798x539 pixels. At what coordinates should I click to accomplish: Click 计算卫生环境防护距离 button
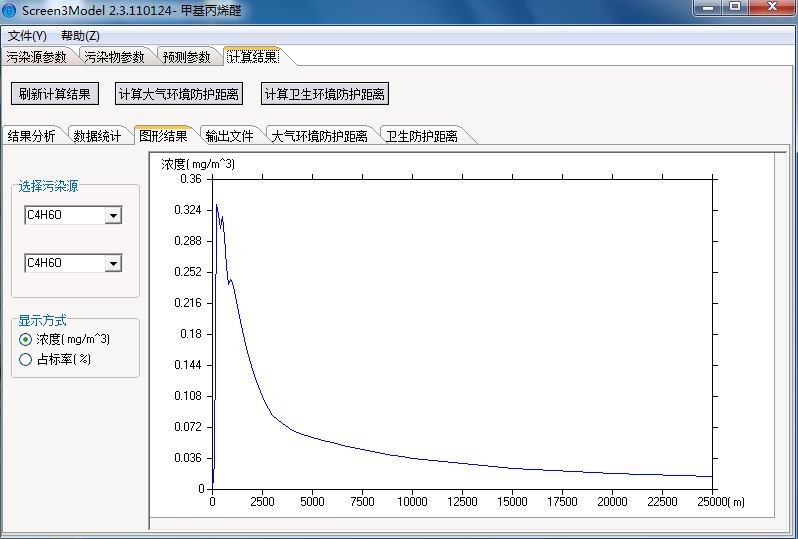click(x=325, y=94)
